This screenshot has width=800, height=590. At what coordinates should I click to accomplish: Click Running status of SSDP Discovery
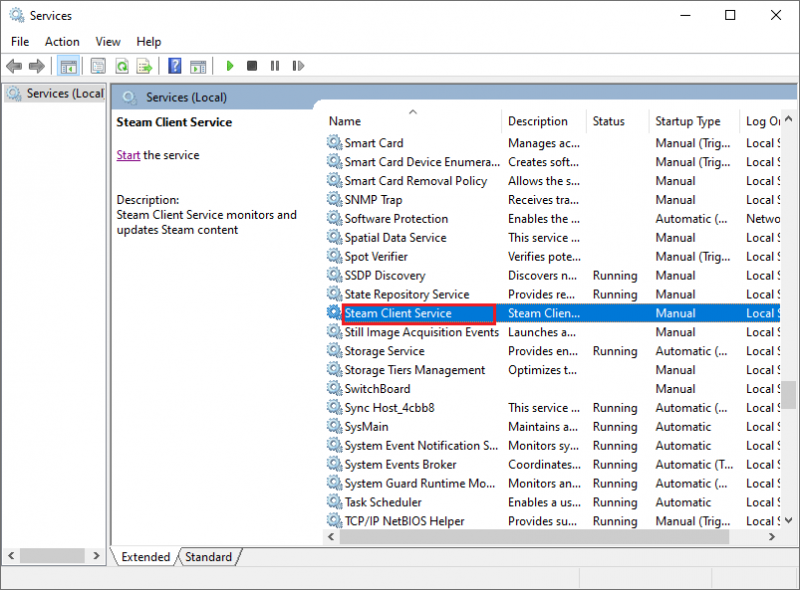point(615,275)
